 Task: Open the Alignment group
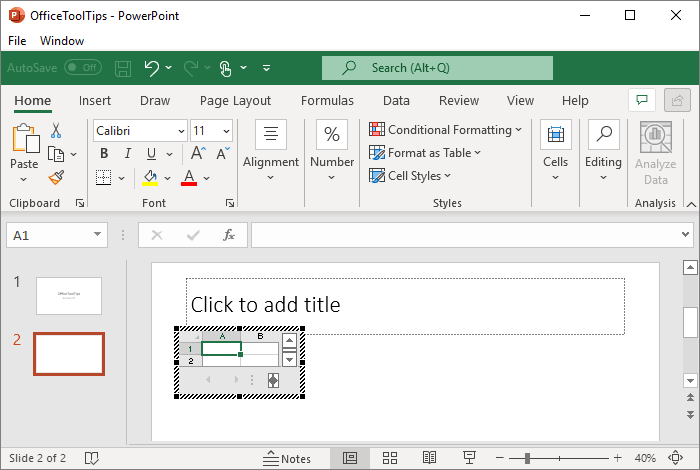(x=271, y=150)
